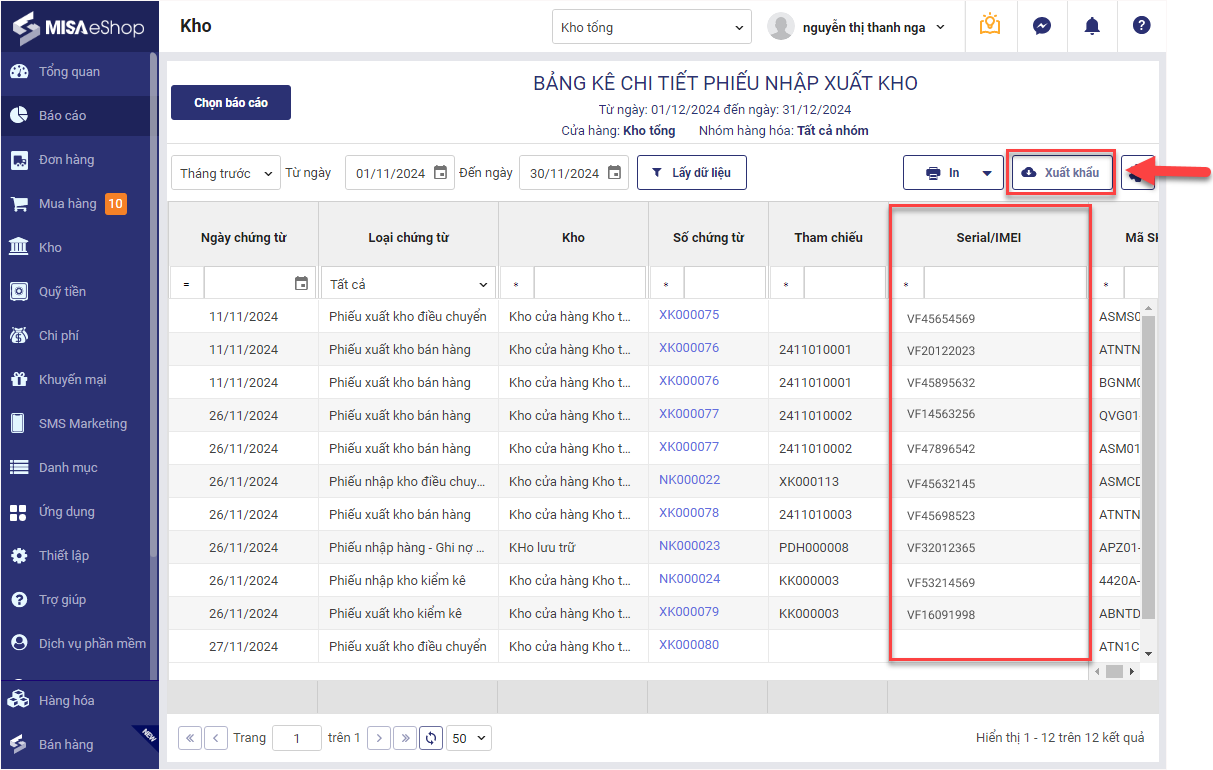This screenshot has width=1213, height=770.
Task: Expand the In print options arrow
Action: coord(987,173)
